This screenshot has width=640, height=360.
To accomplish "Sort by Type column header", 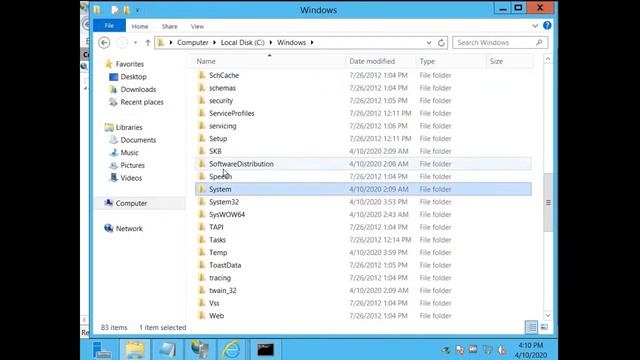I will 451,61.
